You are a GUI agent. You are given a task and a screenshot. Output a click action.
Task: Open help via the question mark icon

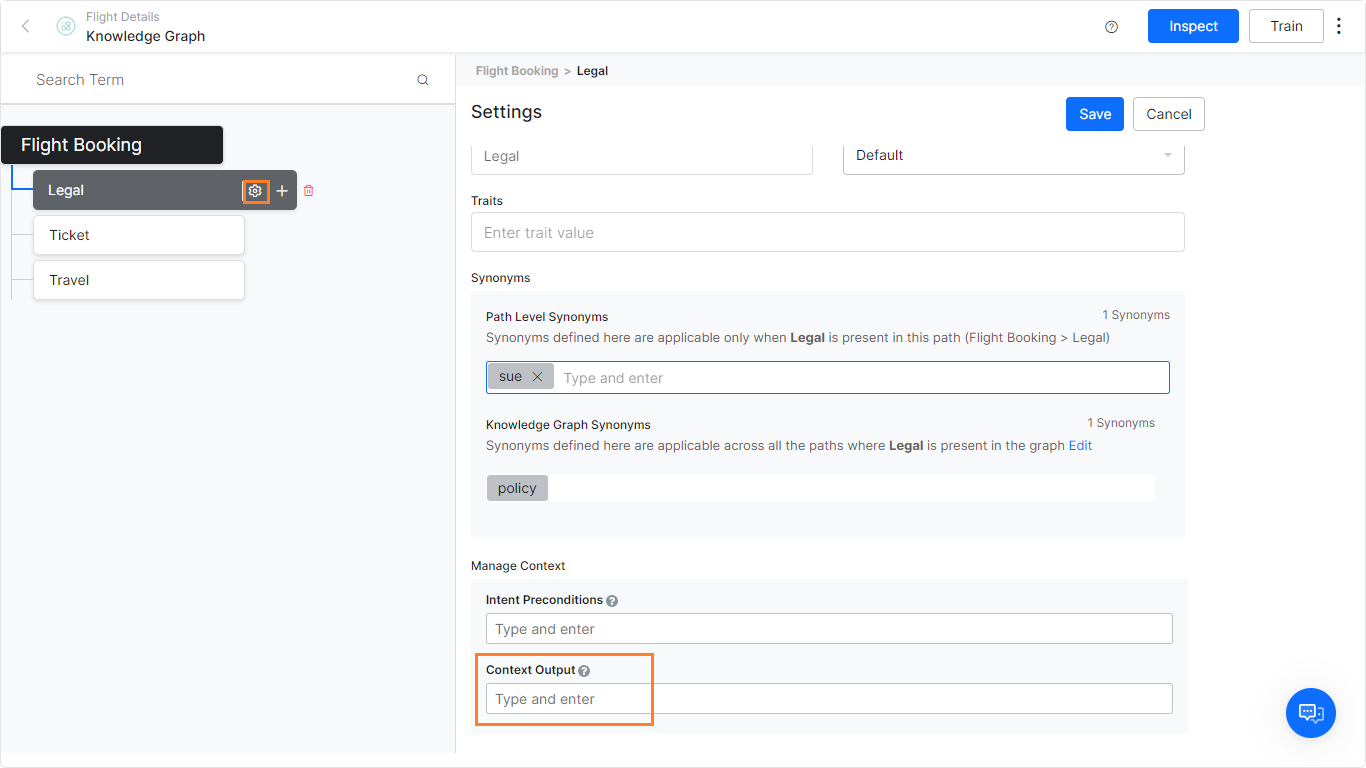[1111, 27]
